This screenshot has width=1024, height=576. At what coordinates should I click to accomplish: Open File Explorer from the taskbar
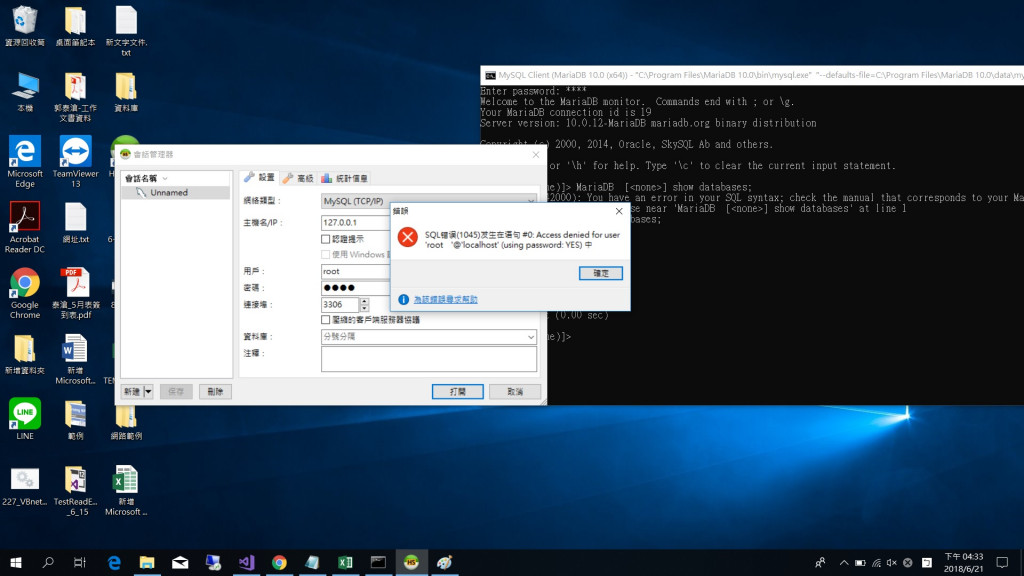tap(147, 562)
